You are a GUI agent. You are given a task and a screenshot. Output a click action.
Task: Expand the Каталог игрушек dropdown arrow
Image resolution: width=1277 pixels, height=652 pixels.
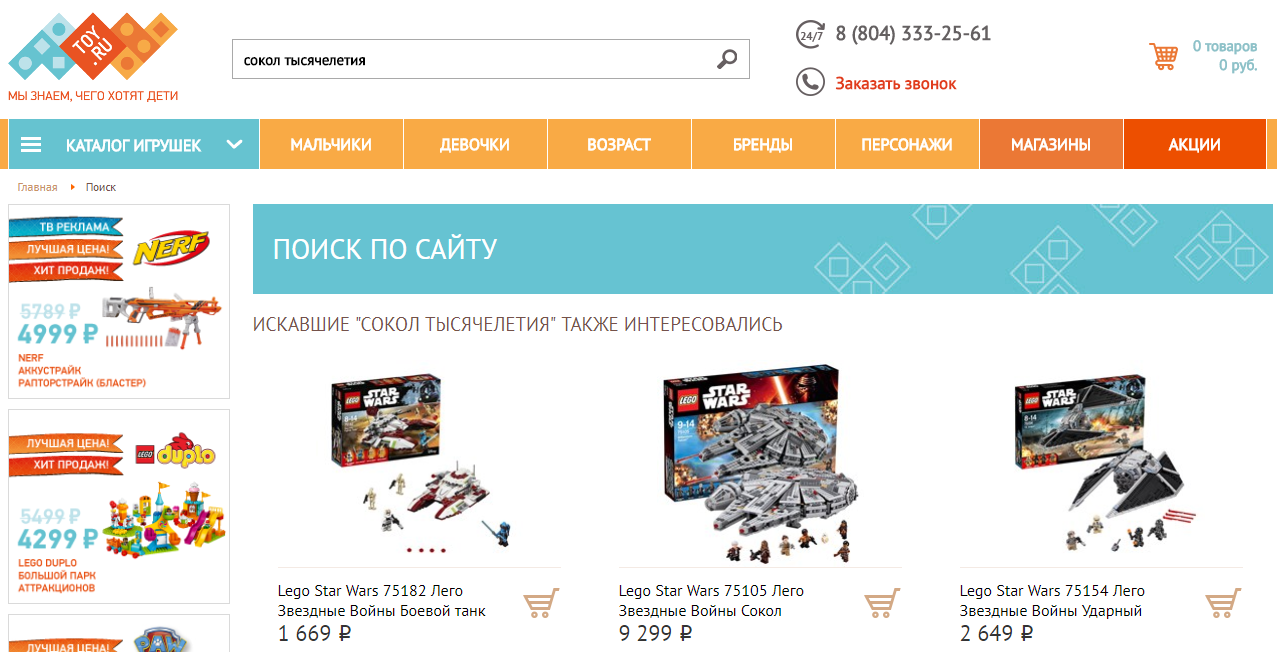tap(235, 145)
